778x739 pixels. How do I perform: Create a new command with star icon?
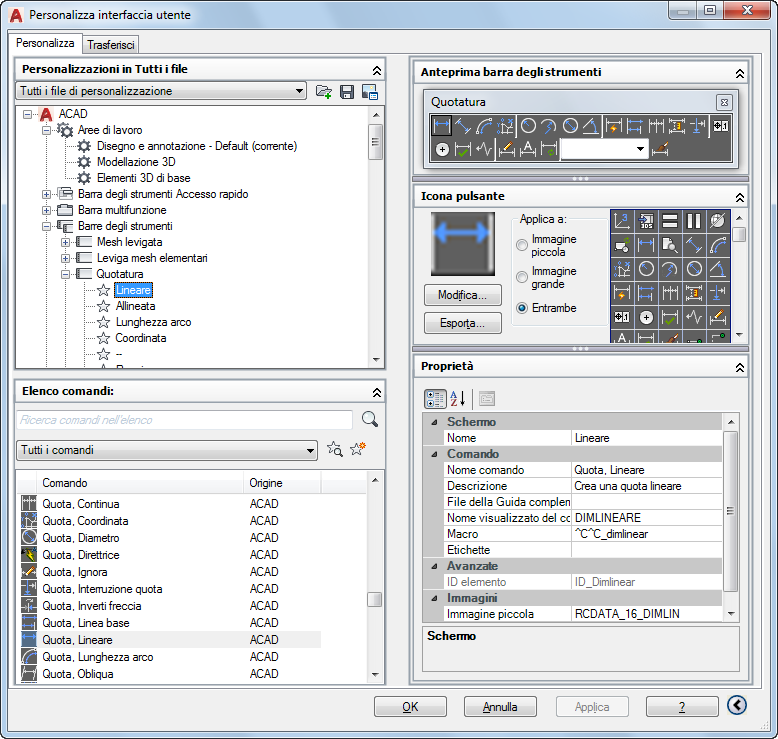click(358, 449)
